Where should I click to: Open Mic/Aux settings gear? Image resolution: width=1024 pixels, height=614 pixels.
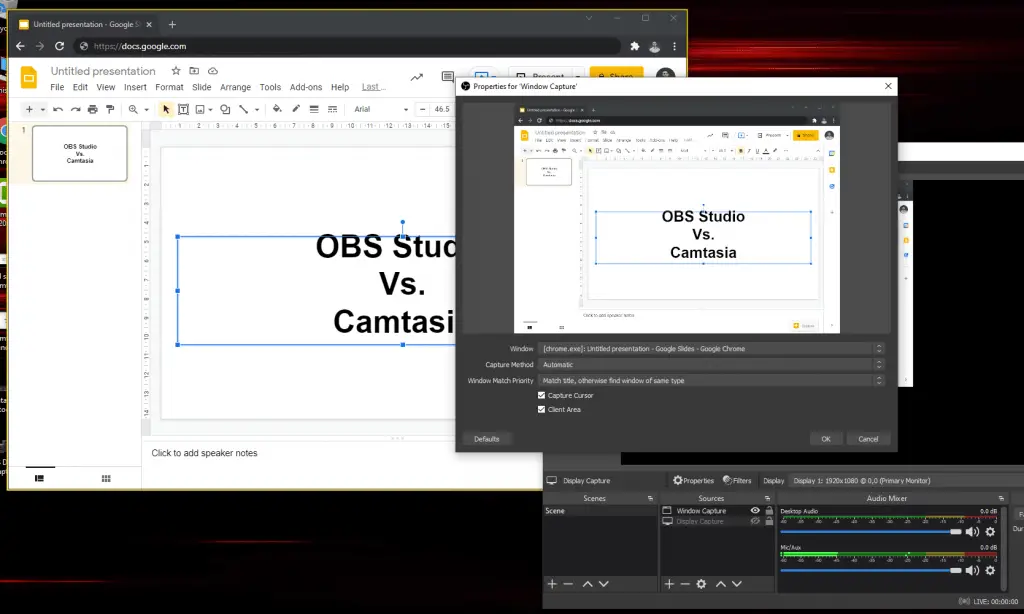pos(991,570)
